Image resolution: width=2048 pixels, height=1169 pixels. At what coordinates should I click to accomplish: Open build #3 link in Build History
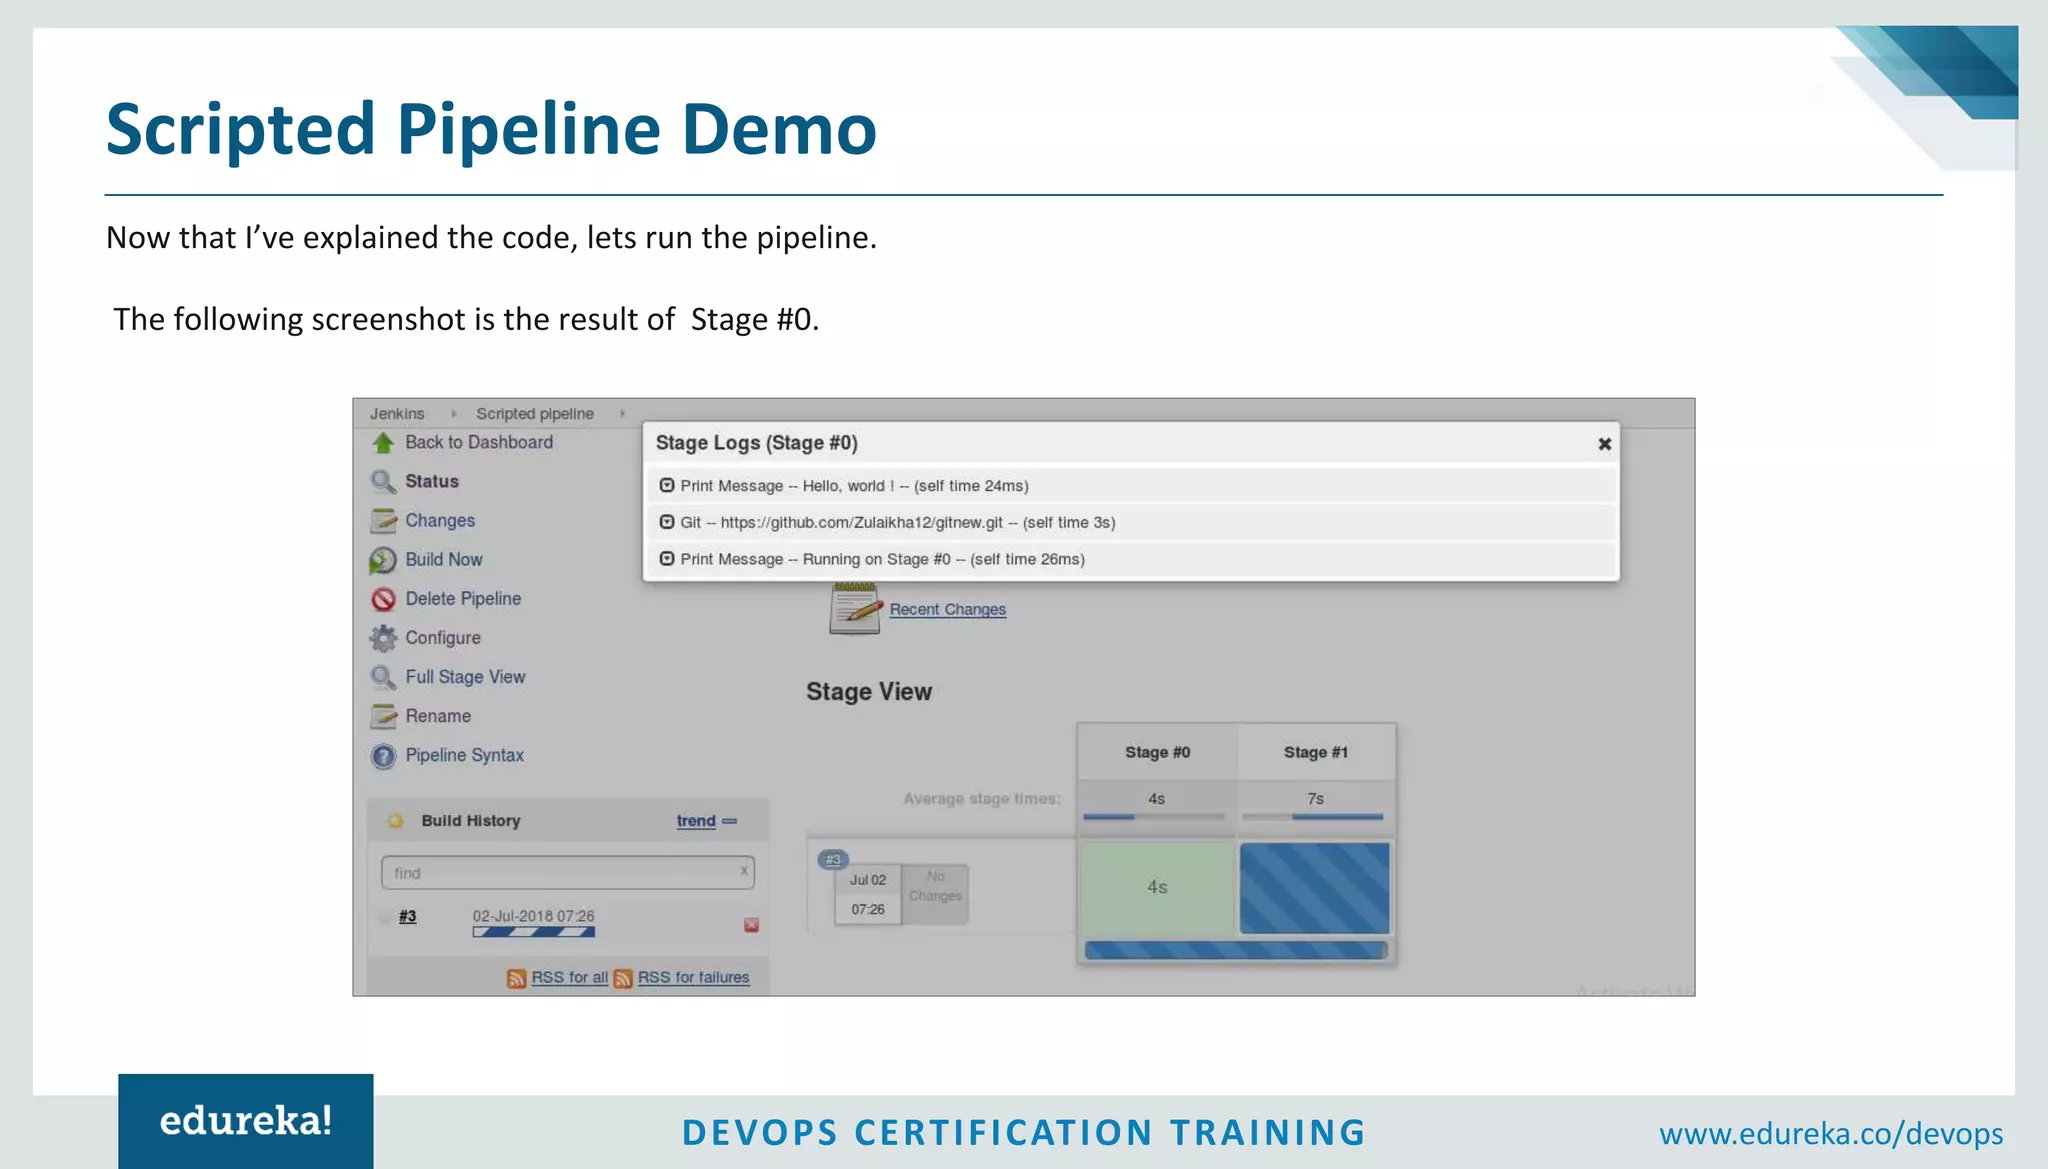coord(407,917)
